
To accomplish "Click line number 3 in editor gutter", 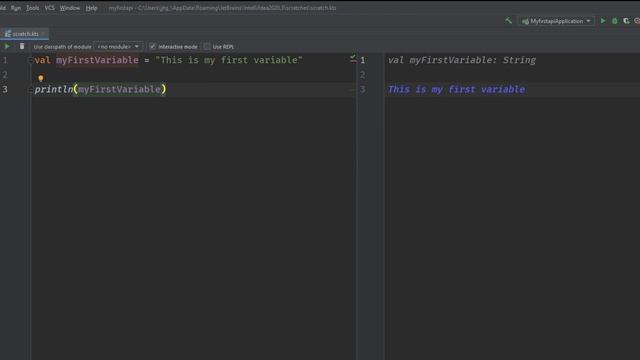I will pos(5,89).
